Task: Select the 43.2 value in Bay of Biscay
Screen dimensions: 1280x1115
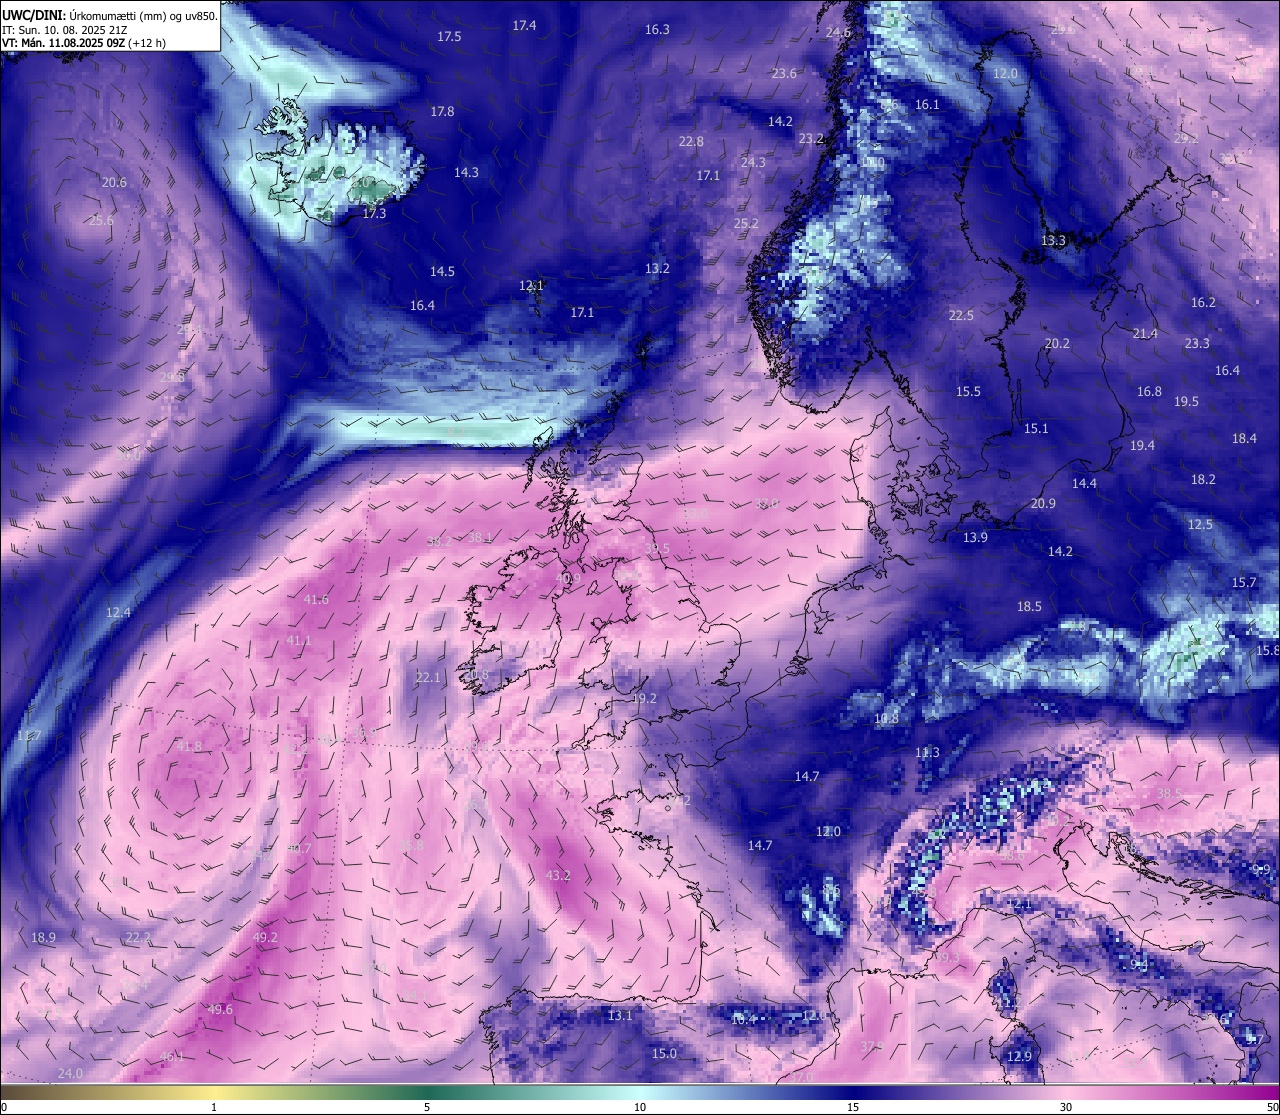Action: 558,876
